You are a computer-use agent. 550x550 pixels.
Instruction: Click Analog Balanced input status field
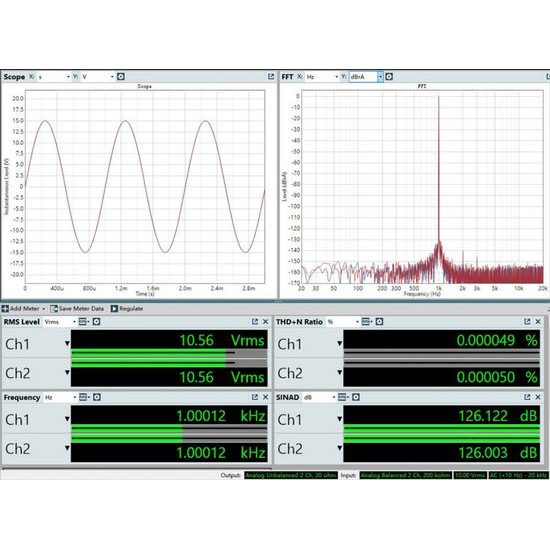click(x=405, y=475)
